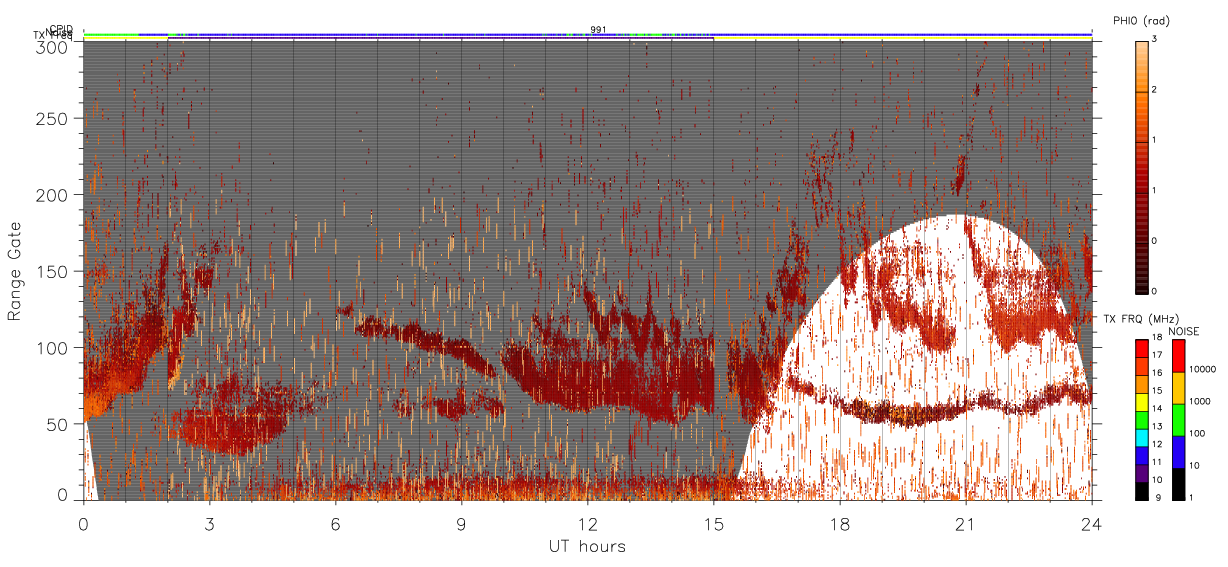
Task: Click x-axis tick label '15'
Action: click(x=714, y=524)
